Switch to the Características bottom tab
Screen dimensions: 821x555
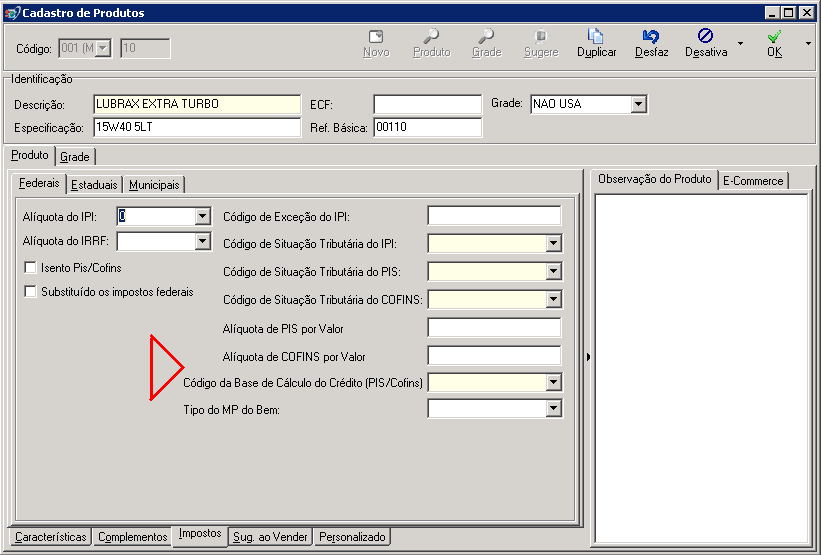51,537
